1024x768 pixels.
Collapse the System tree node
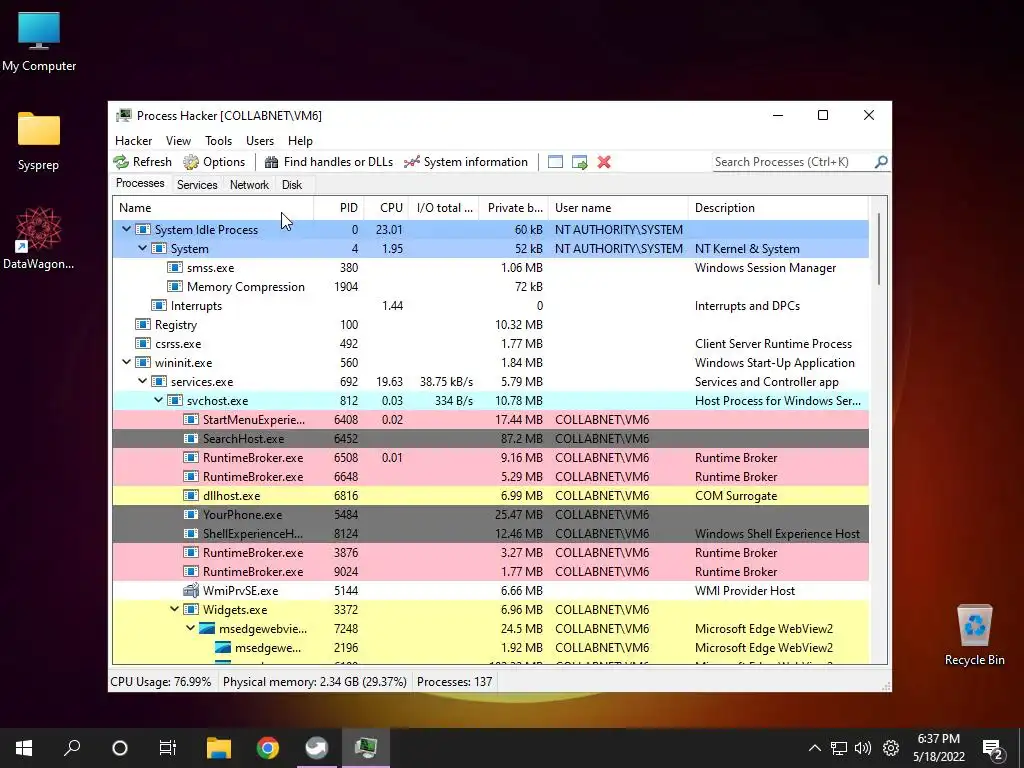[x=142, y=248]
